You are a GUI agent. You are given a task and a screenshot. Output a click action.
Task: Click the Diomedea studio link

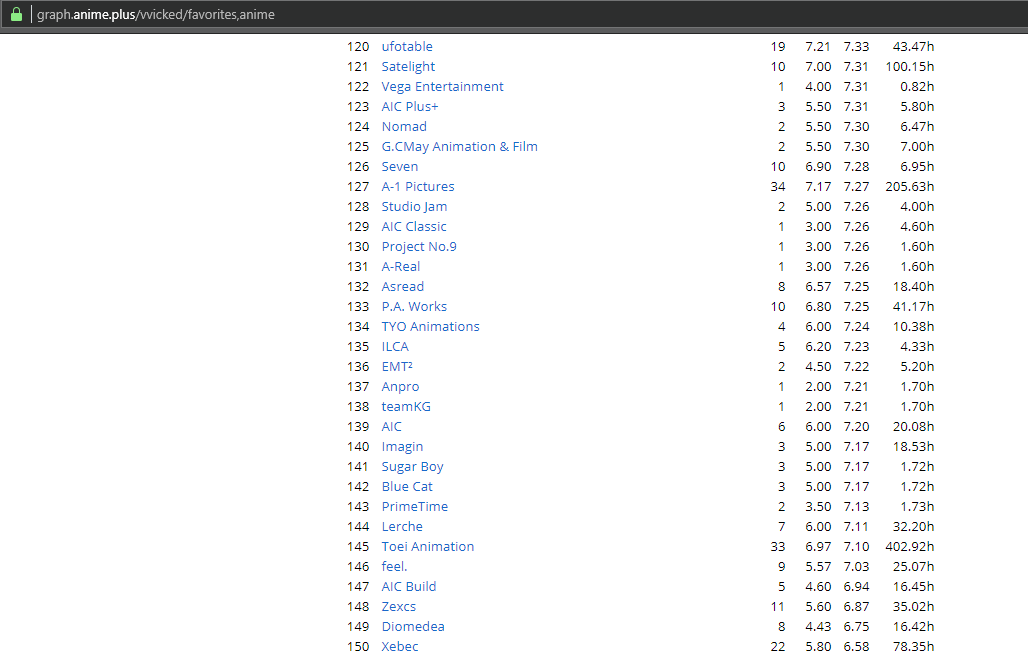click(413, 627)
